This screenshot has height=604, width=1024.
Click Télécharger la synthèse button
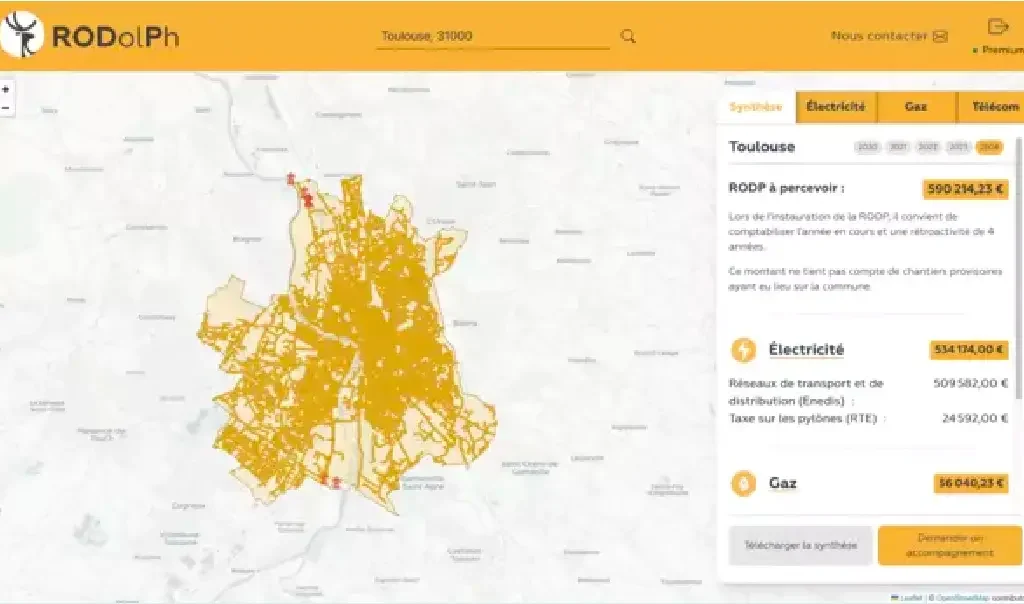click(800, 546)
